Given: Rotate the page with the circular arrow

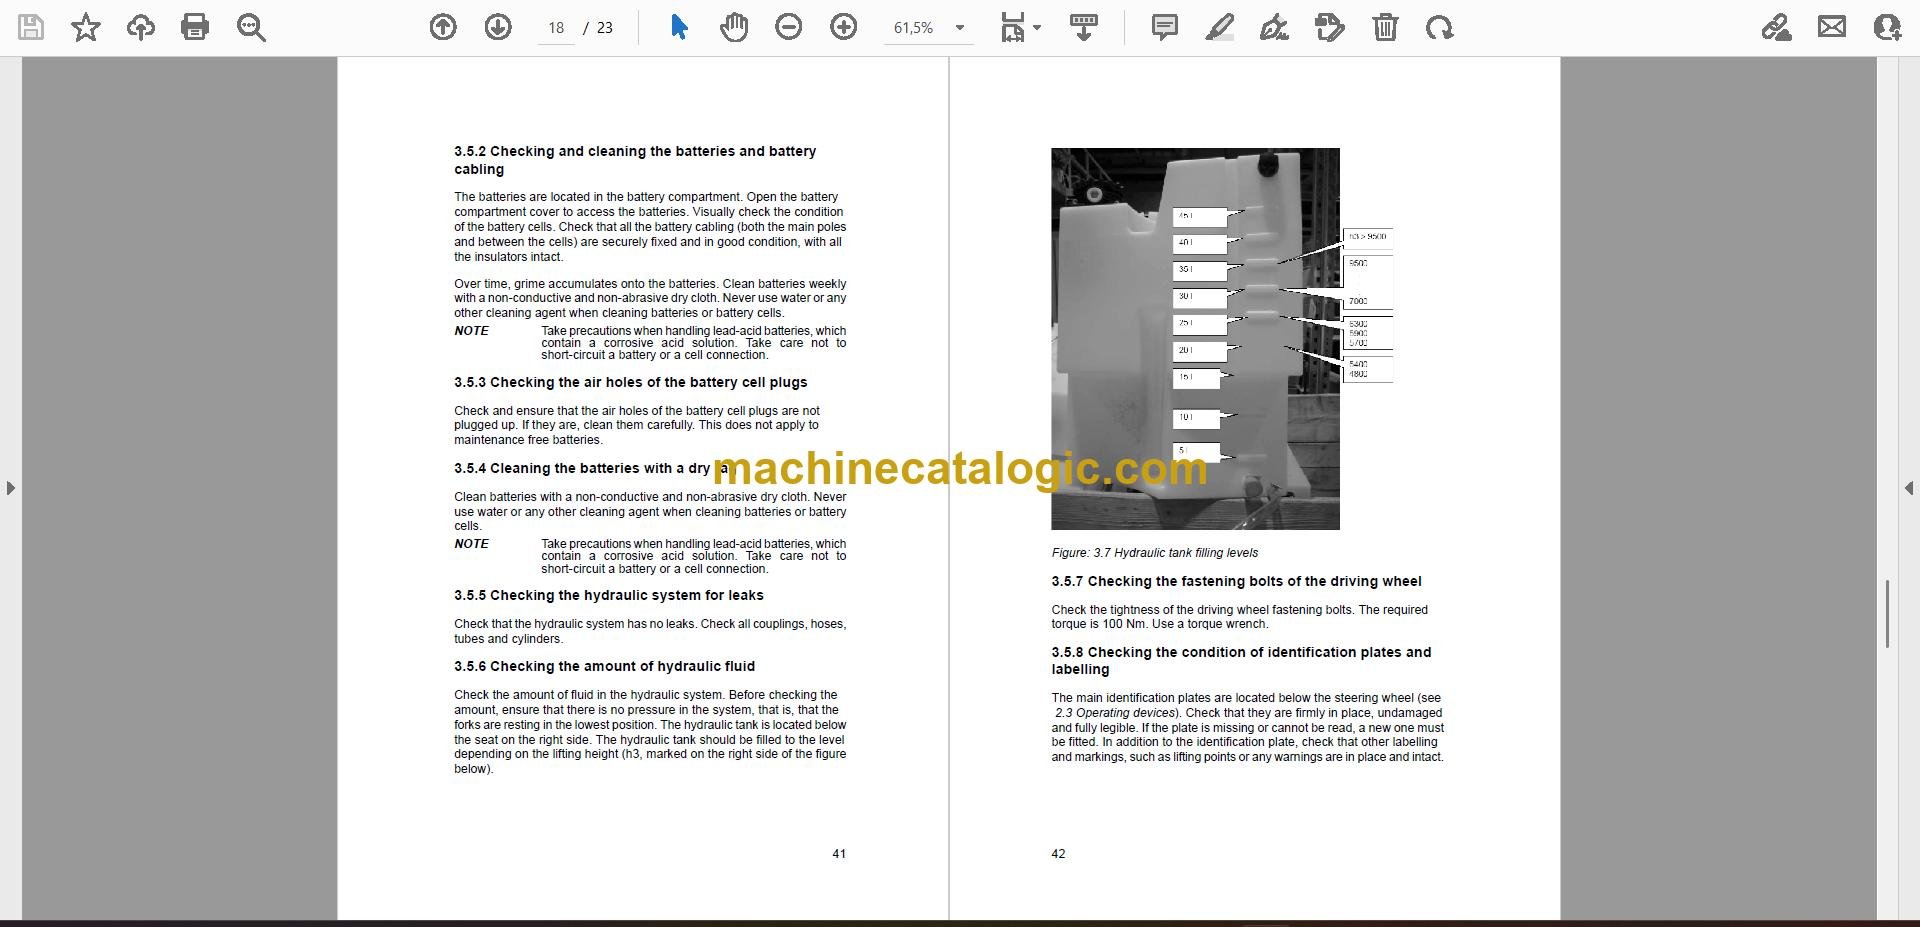Looking at the screenshot, I should (1440, 27).
